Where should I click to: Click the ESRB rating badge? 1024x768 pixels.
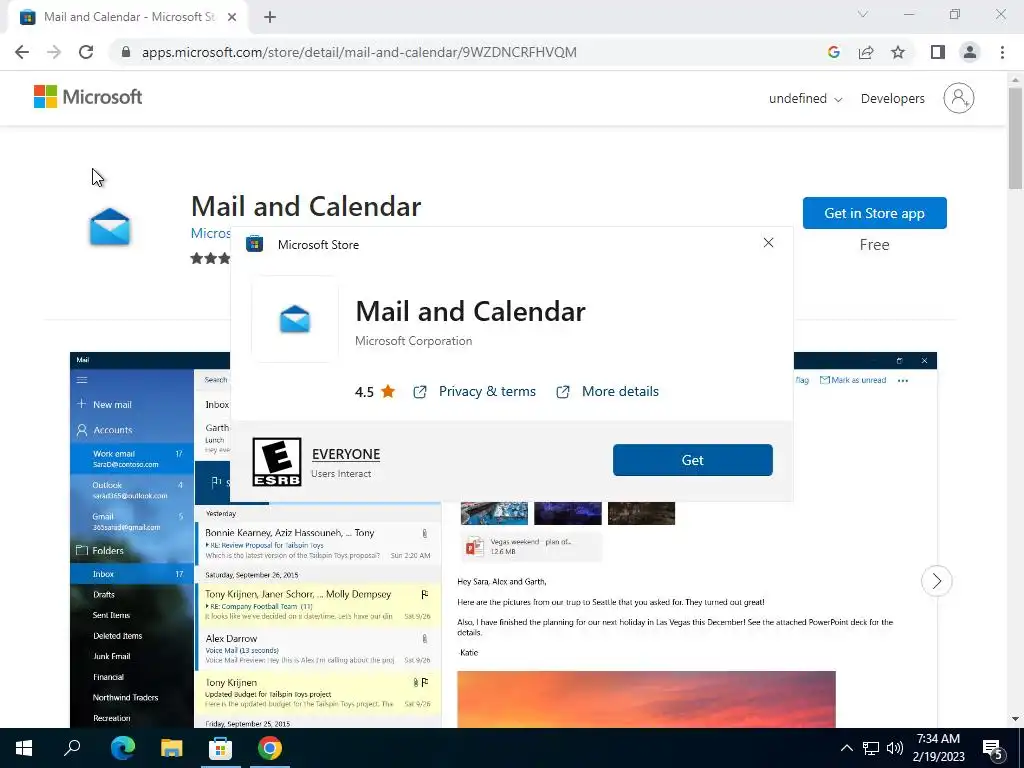[277, 462]
